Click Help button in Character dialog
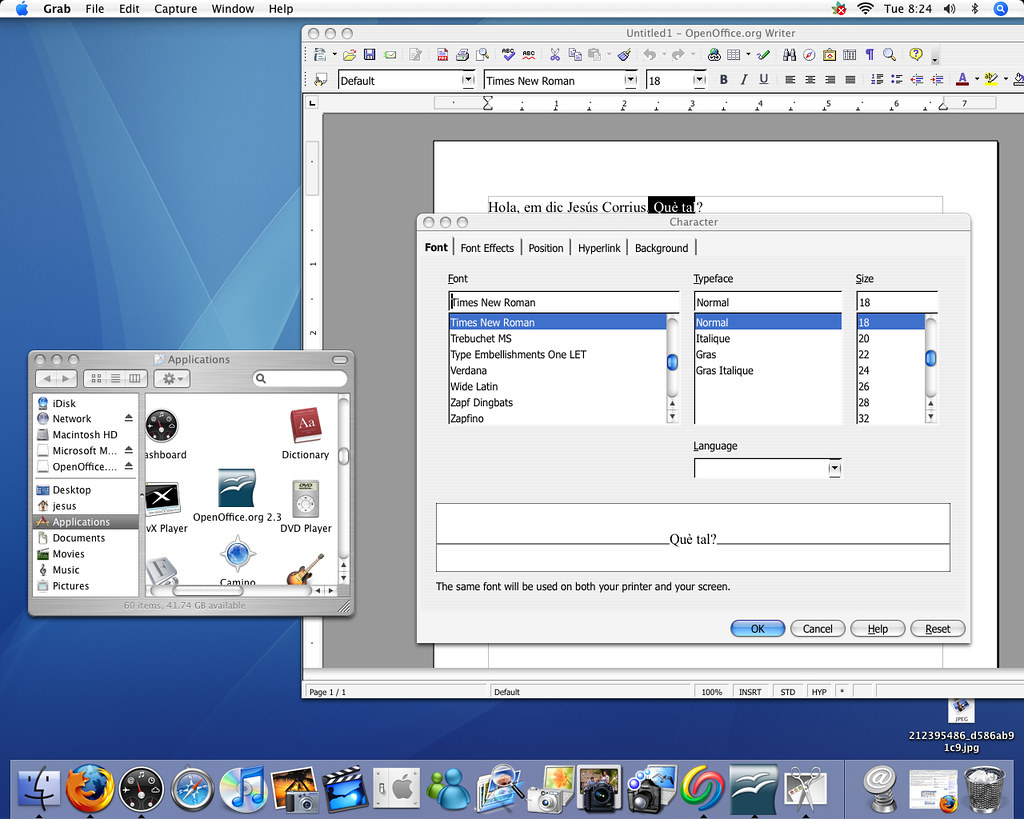The width and height of the screenshot is (1024, 819). click(878, 629)
